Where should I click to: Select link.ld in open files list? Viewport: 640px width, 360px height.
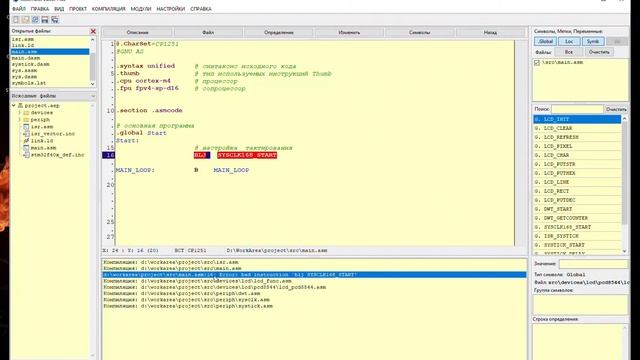[x=23, y=45]
